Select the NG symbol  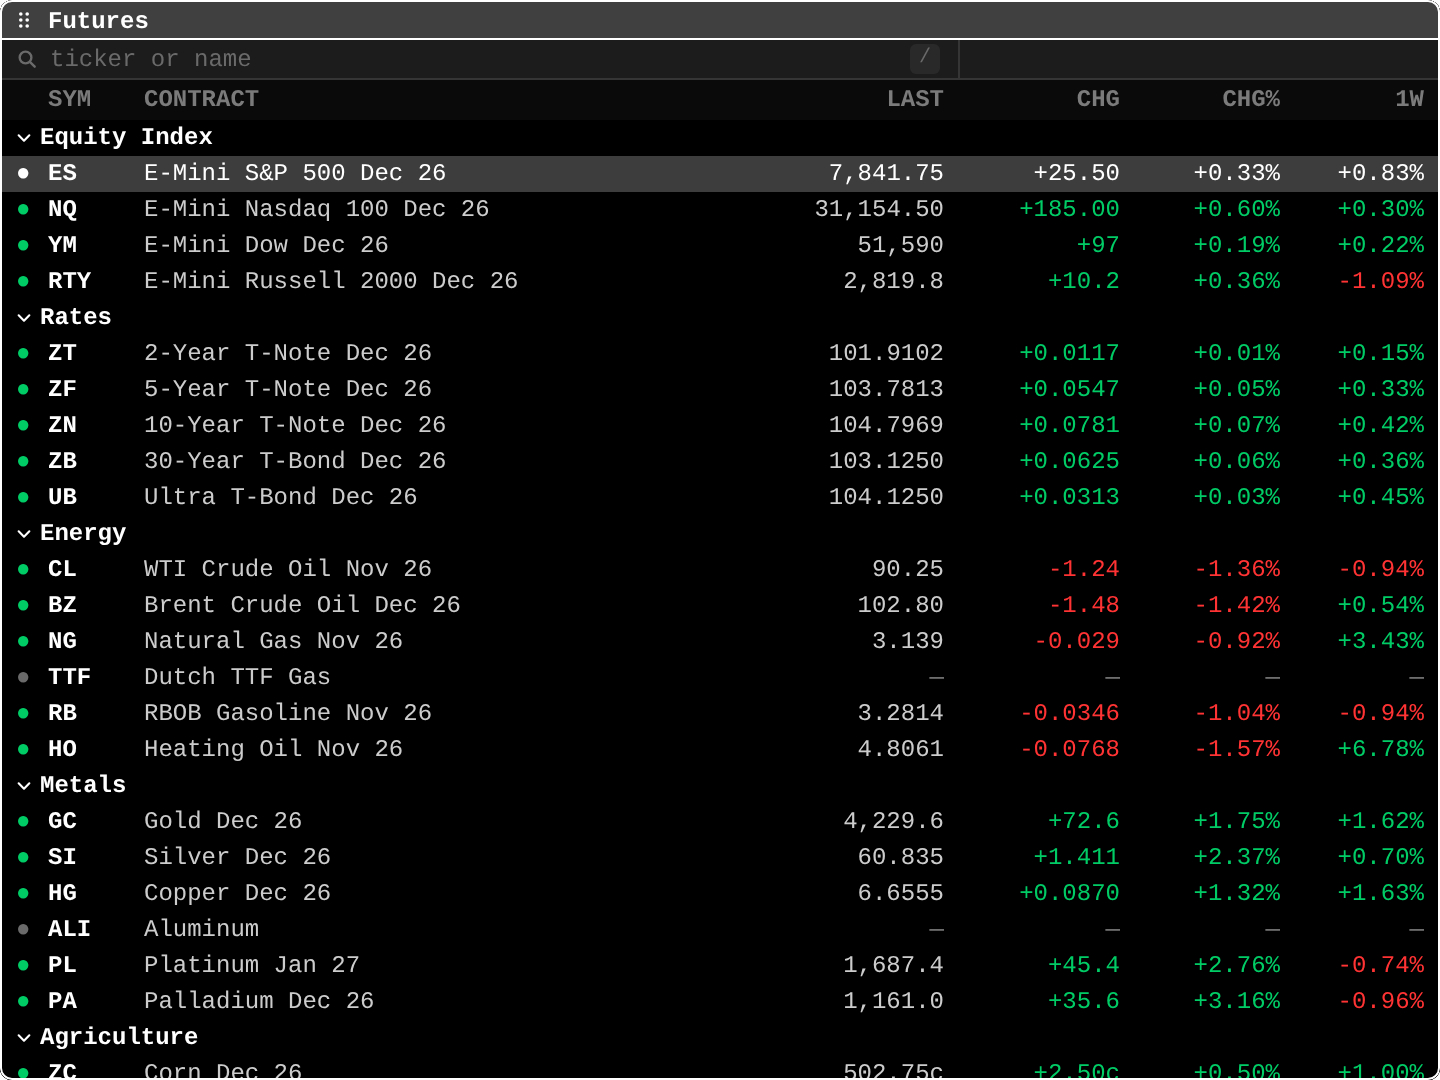(62, 641)
